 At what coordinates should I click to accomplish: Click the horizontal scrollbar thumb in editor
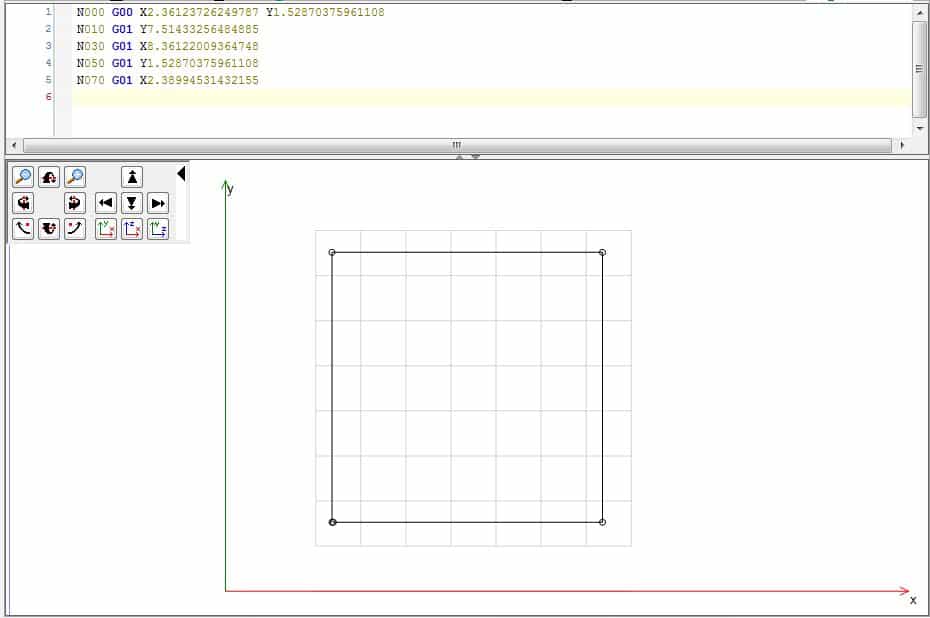[457, 145]
